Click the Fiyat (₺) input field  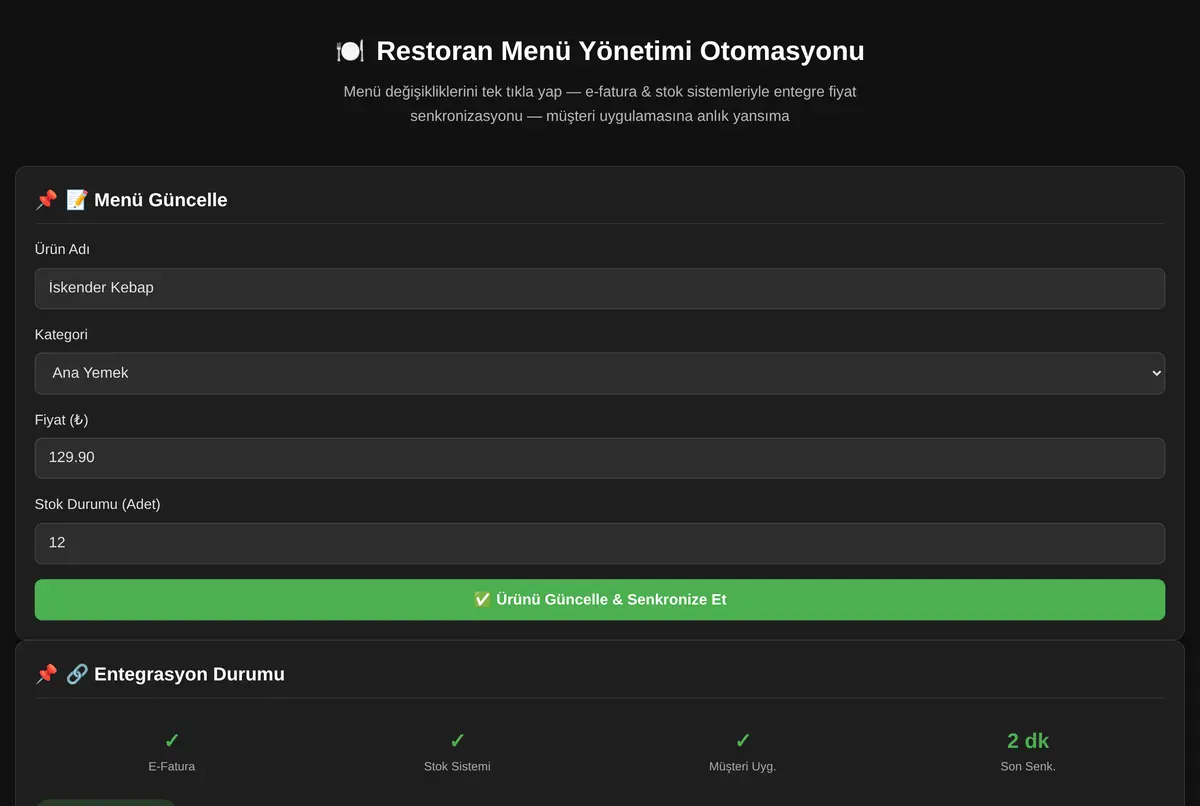[600, 458]
